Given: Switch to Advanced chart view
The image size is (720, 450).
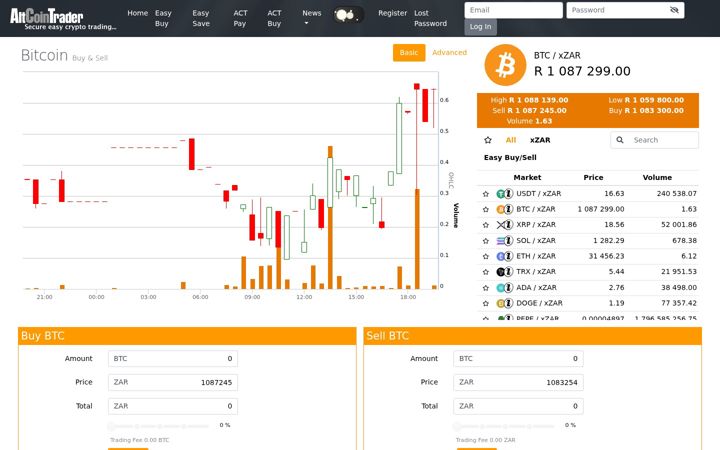Looking at the screenshot, I should pos(449,52).
